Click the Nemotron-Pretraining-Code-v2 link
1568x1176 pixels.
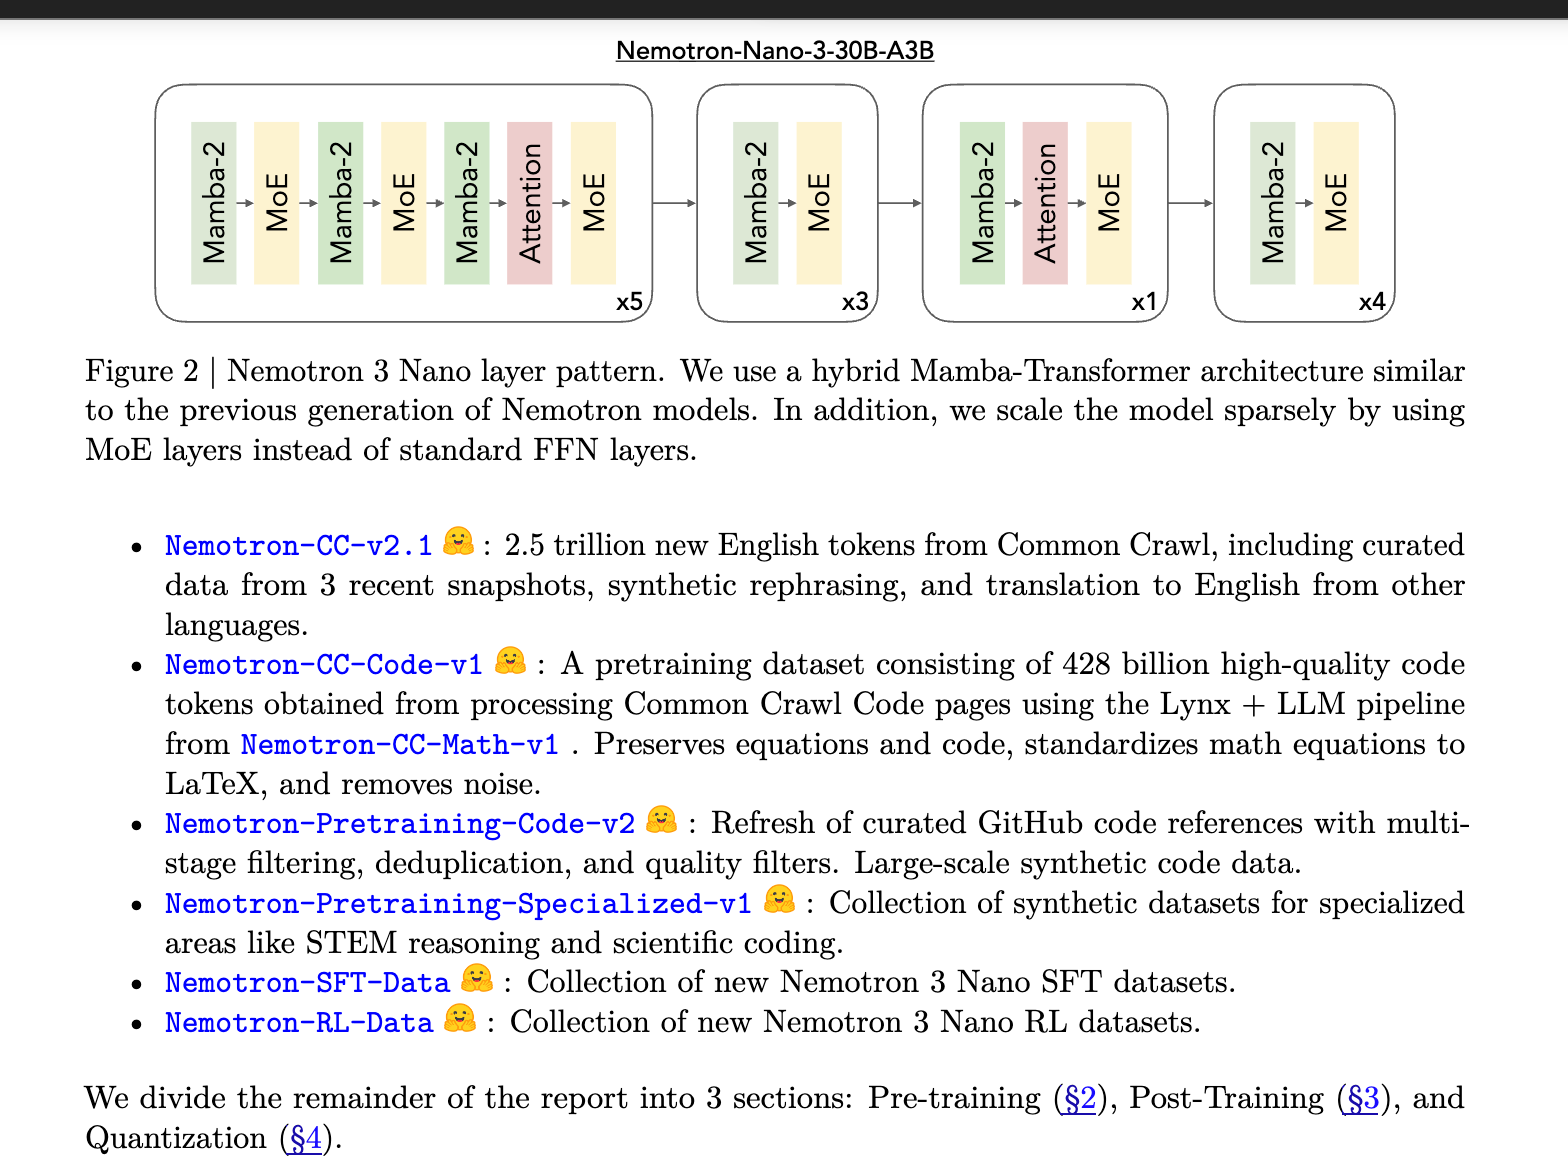(400, 824)
